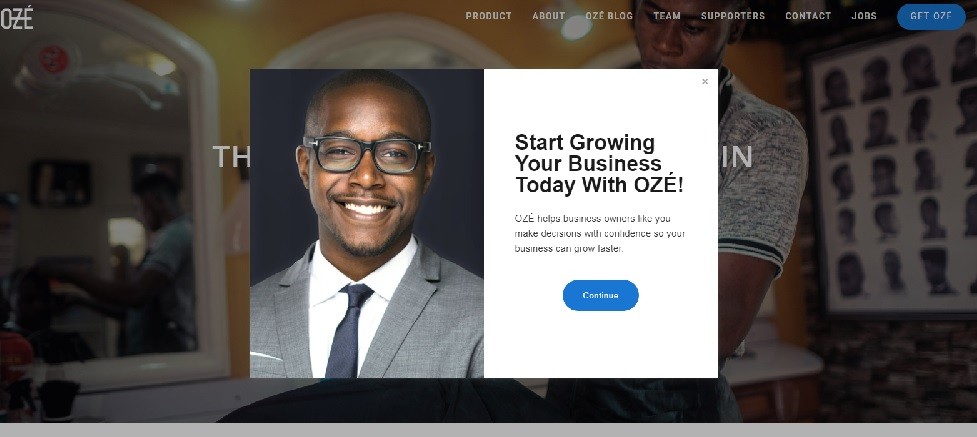
Task: Open the CONTACT nav link
Action: coord(808,16)
